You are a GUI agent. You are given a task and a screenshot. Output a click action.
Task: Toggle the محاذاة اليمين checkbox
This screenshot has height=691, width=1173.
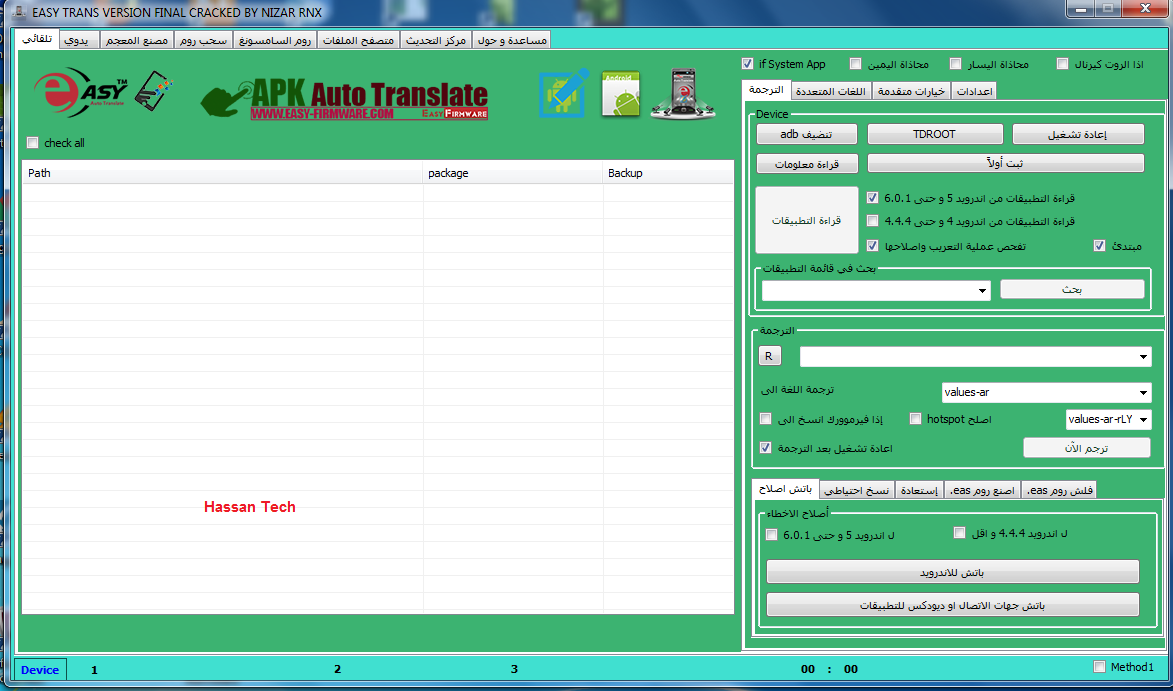point(855,64)
